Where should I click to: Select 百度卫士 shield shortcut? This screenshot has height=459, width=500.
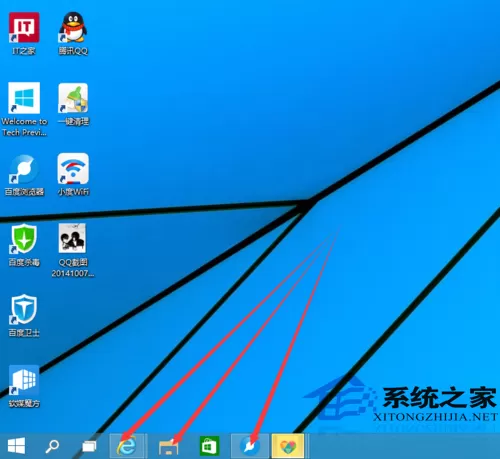coord(24,309)
